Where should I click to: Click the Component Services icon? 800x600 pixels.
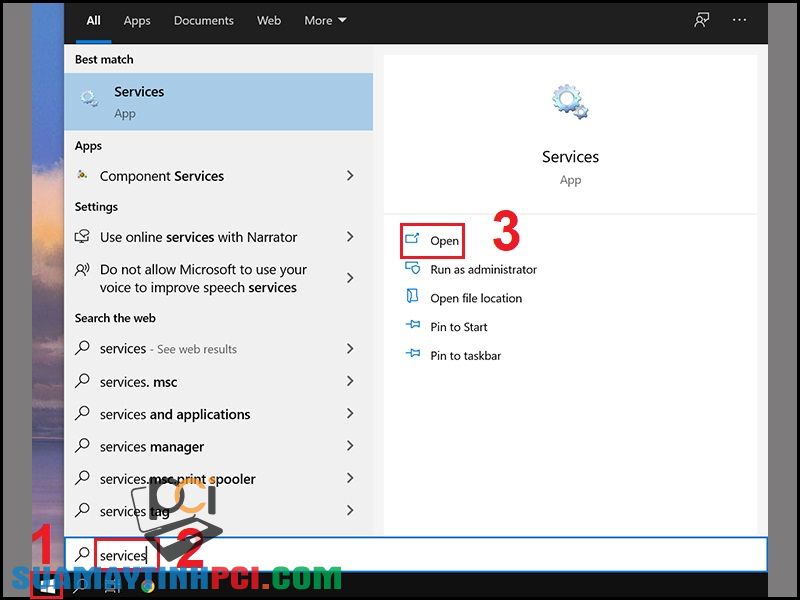82,175
